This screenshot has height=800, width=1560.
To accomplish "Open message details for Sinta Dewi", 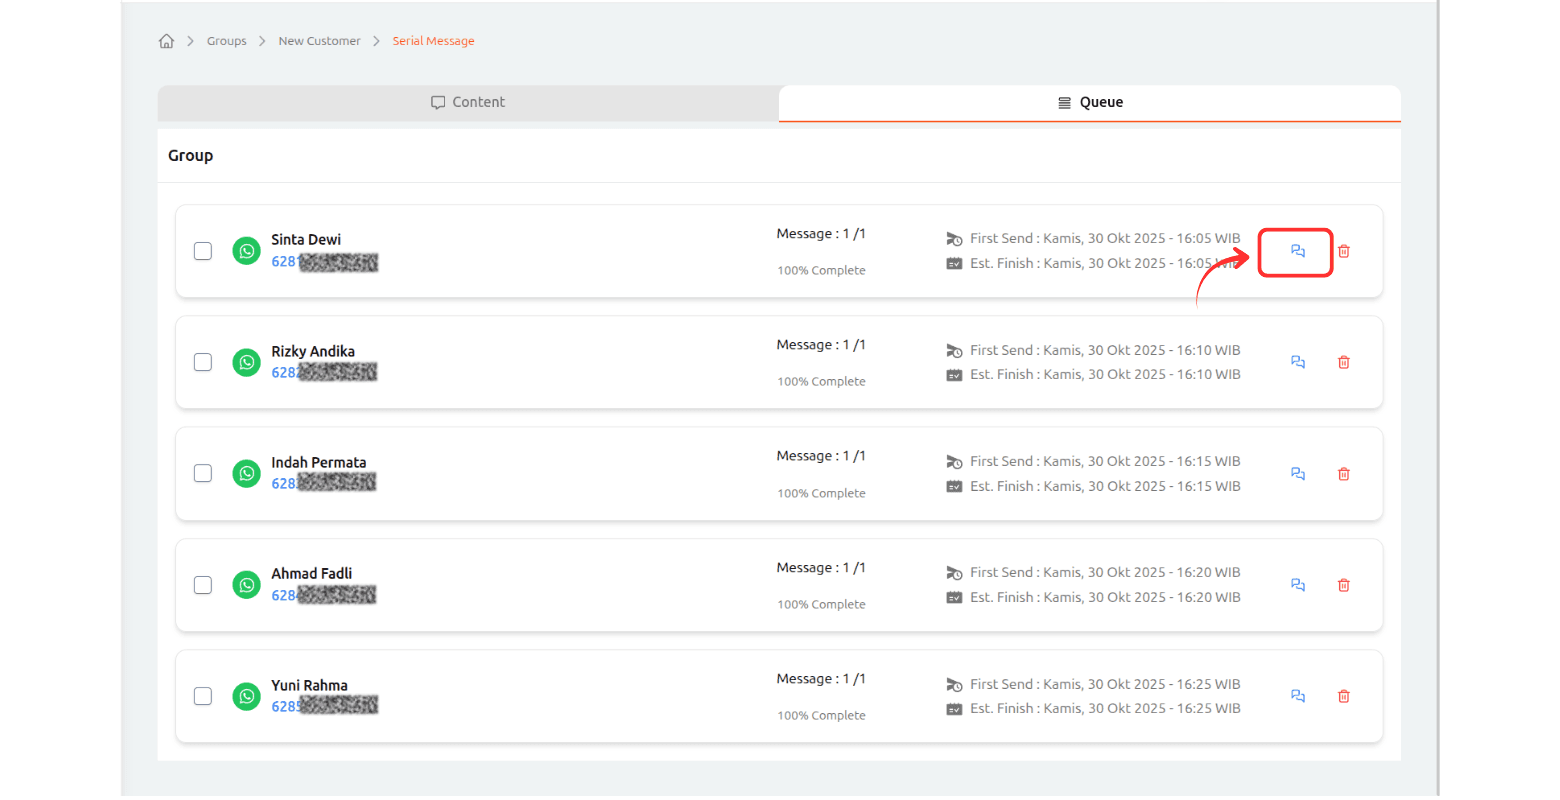I will (x=1297, y=251).
